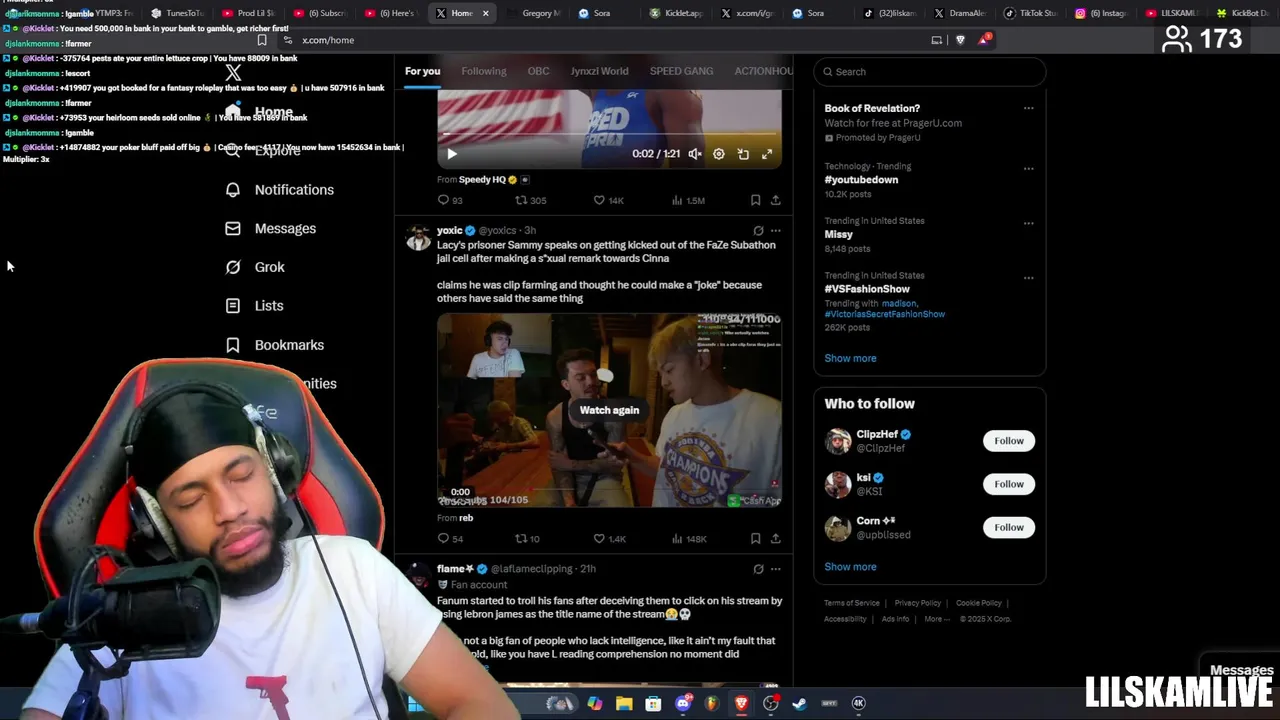Screen dimensions: 1280x720
Task: Follow ksi
Action: 1008,484
